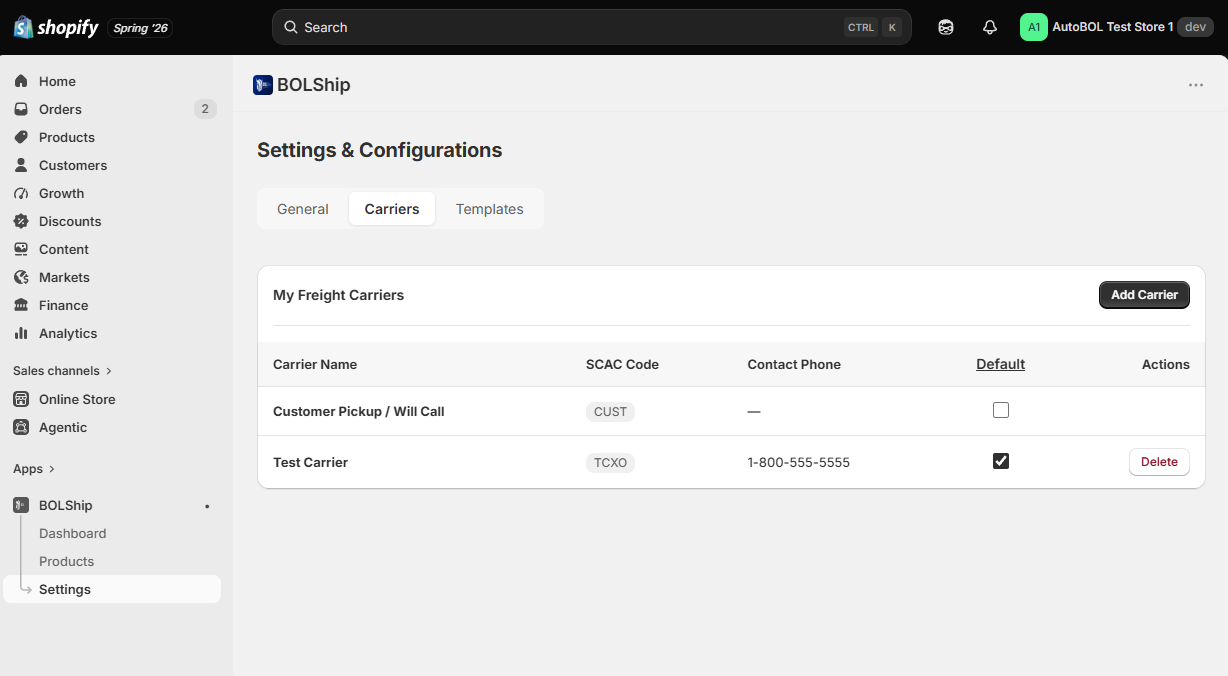This screenshot has width=1228, height=676.
Task: Click the CTRL K shortcut hint
Action: click(873, 27)
